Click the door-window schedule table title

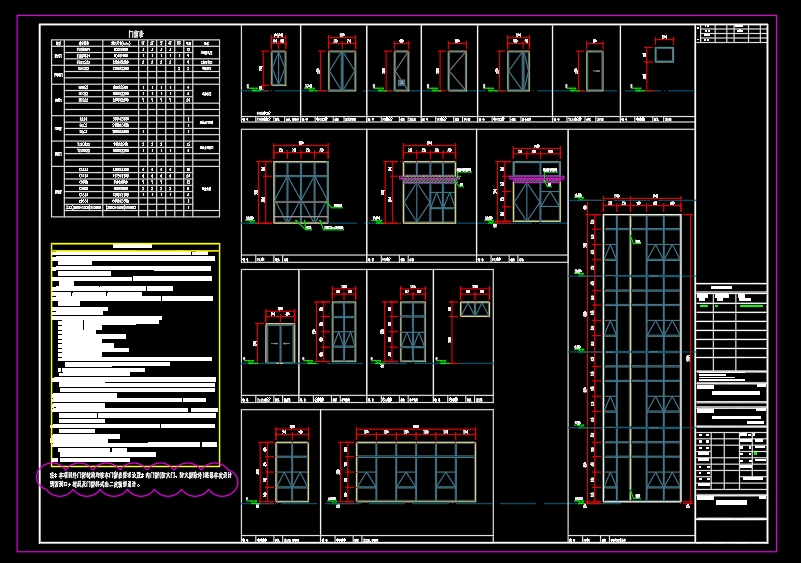136,34
